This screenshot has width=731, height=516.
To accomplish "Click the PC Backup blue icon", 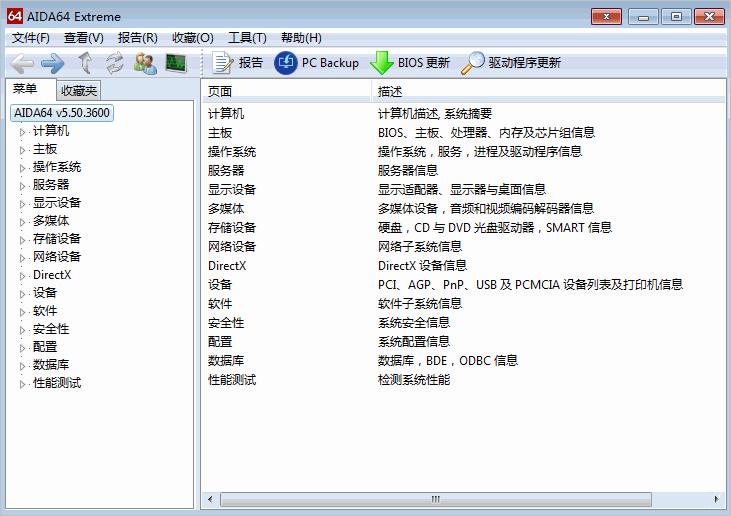I will pyautogui.click(x=286, y=63).
